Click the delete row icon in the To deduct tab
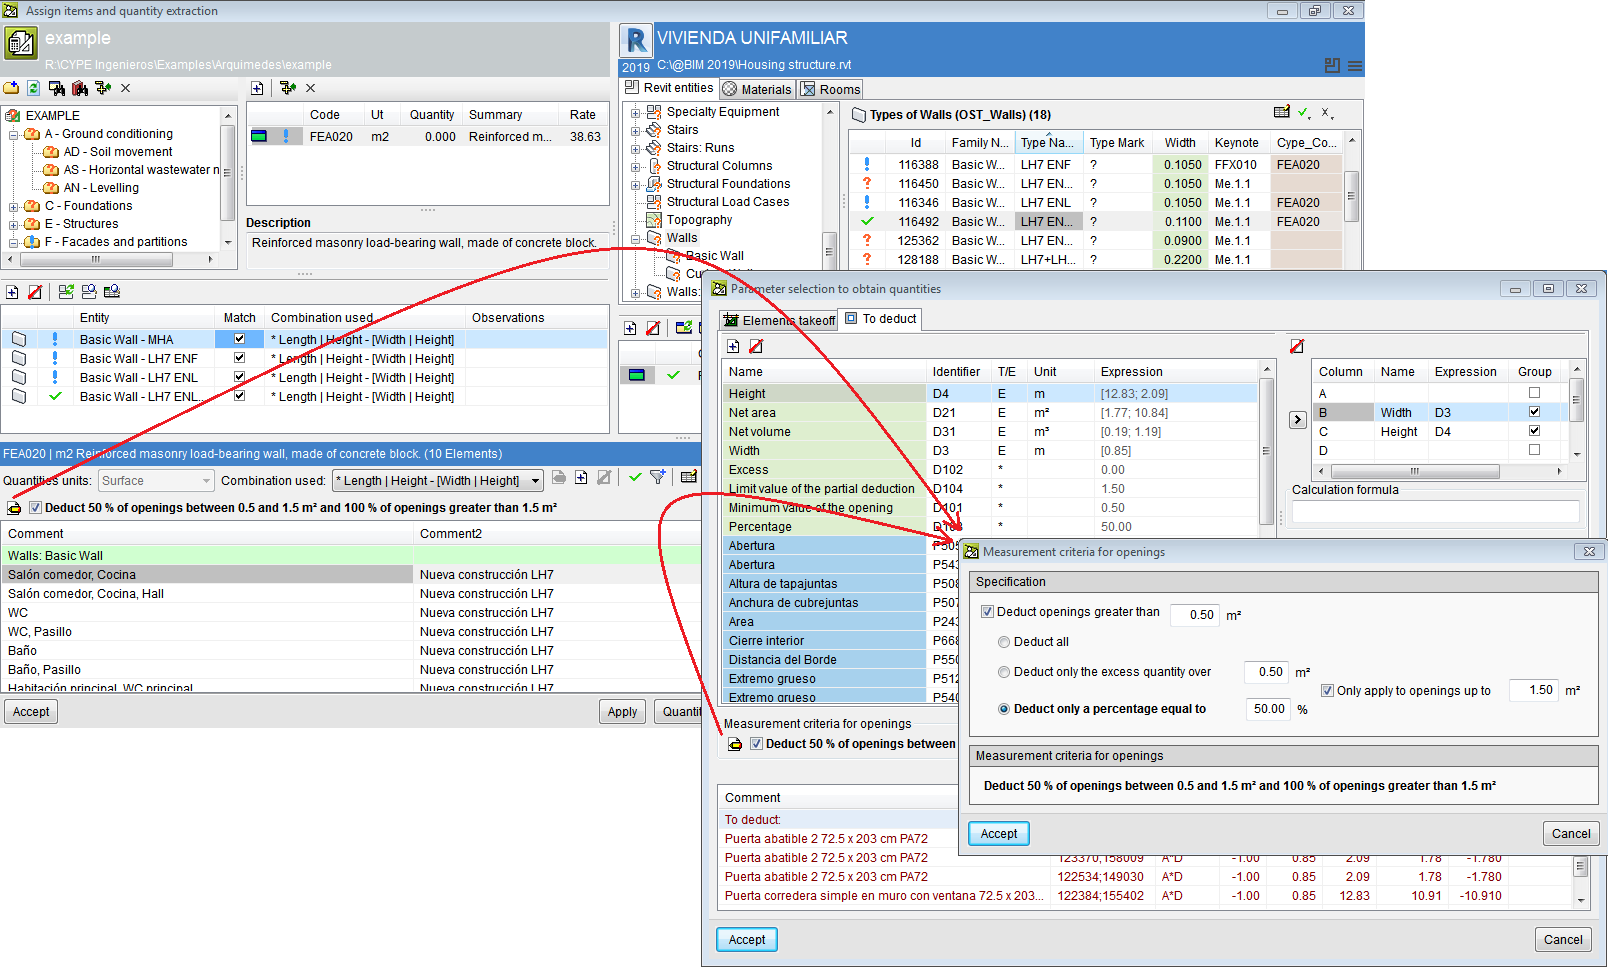 pyautogui.click(x=756, y=346)
